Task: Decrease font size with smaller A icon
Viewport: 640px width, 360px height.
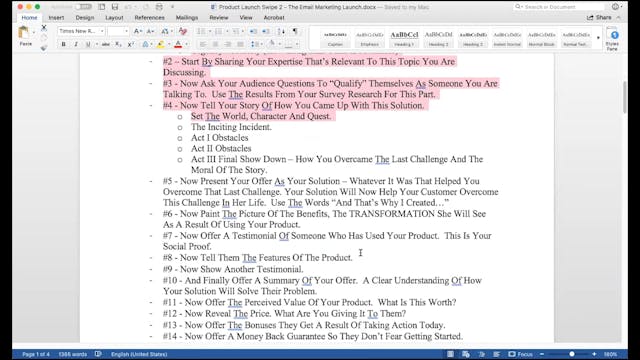Action: coord(150,31)
